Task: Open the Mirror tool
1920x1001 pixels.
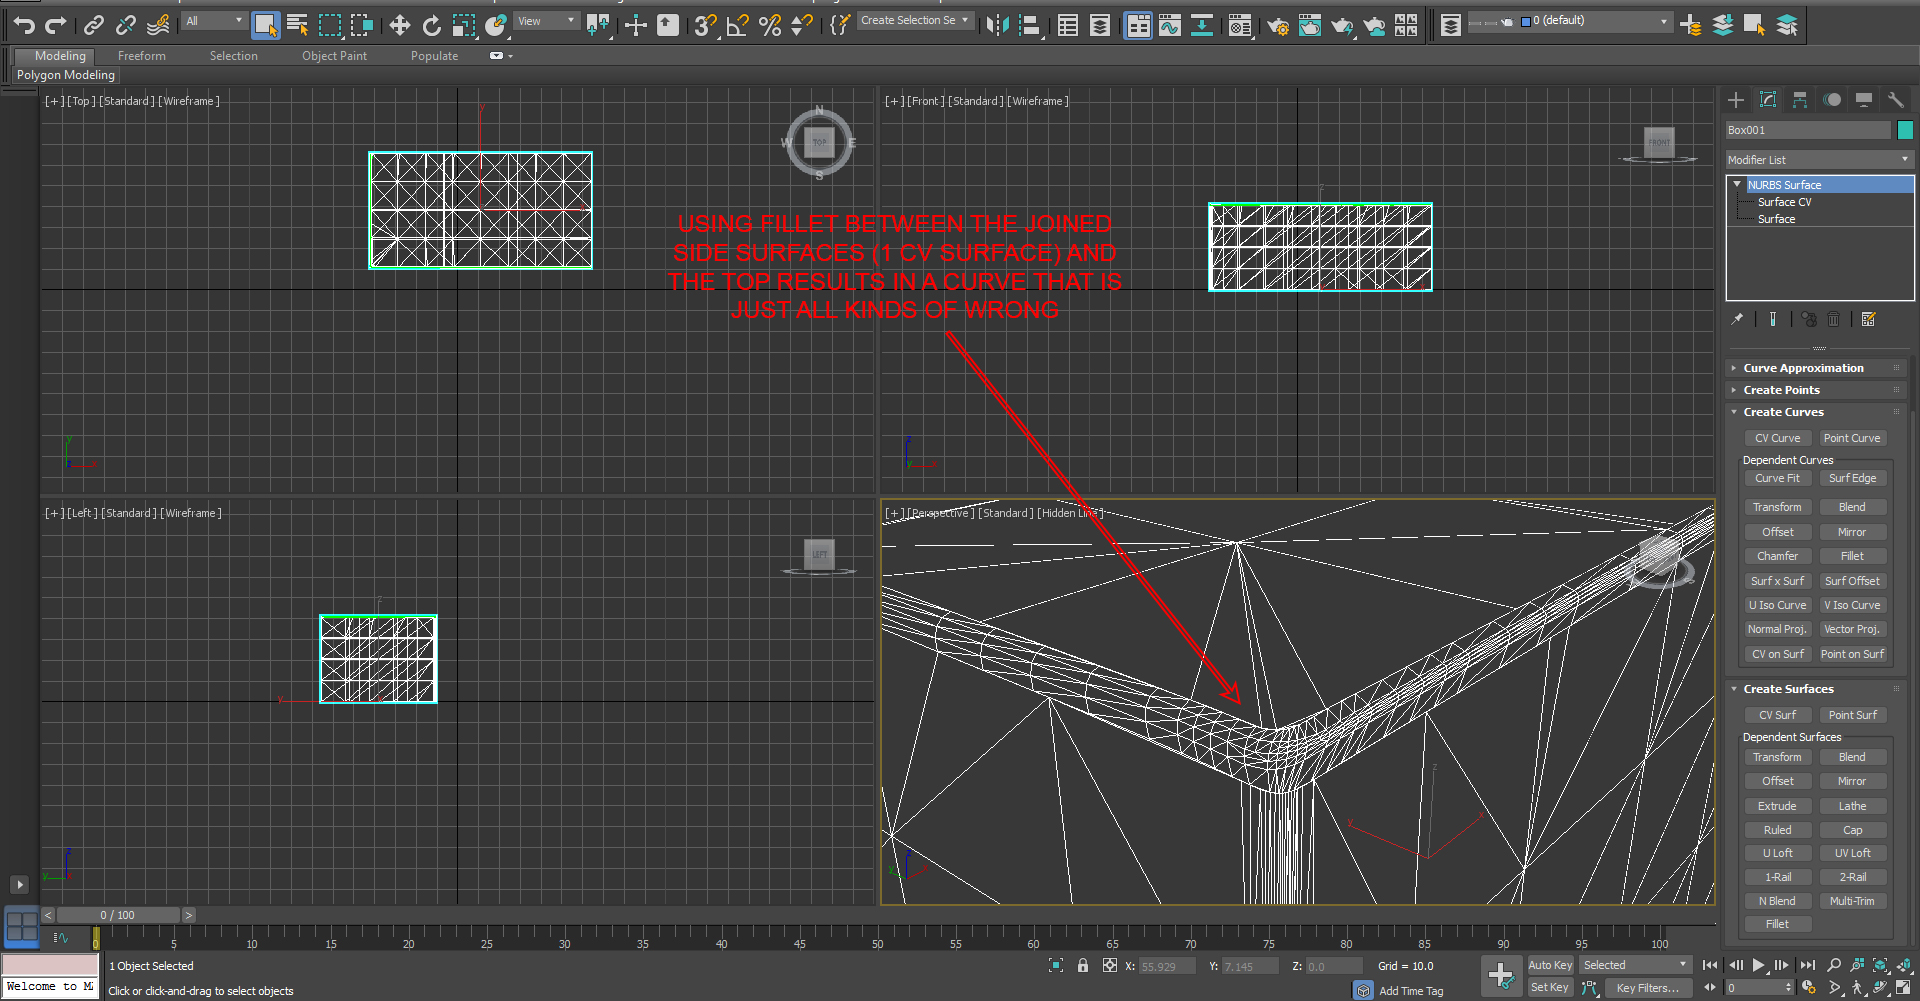Action: click(997, 25)
